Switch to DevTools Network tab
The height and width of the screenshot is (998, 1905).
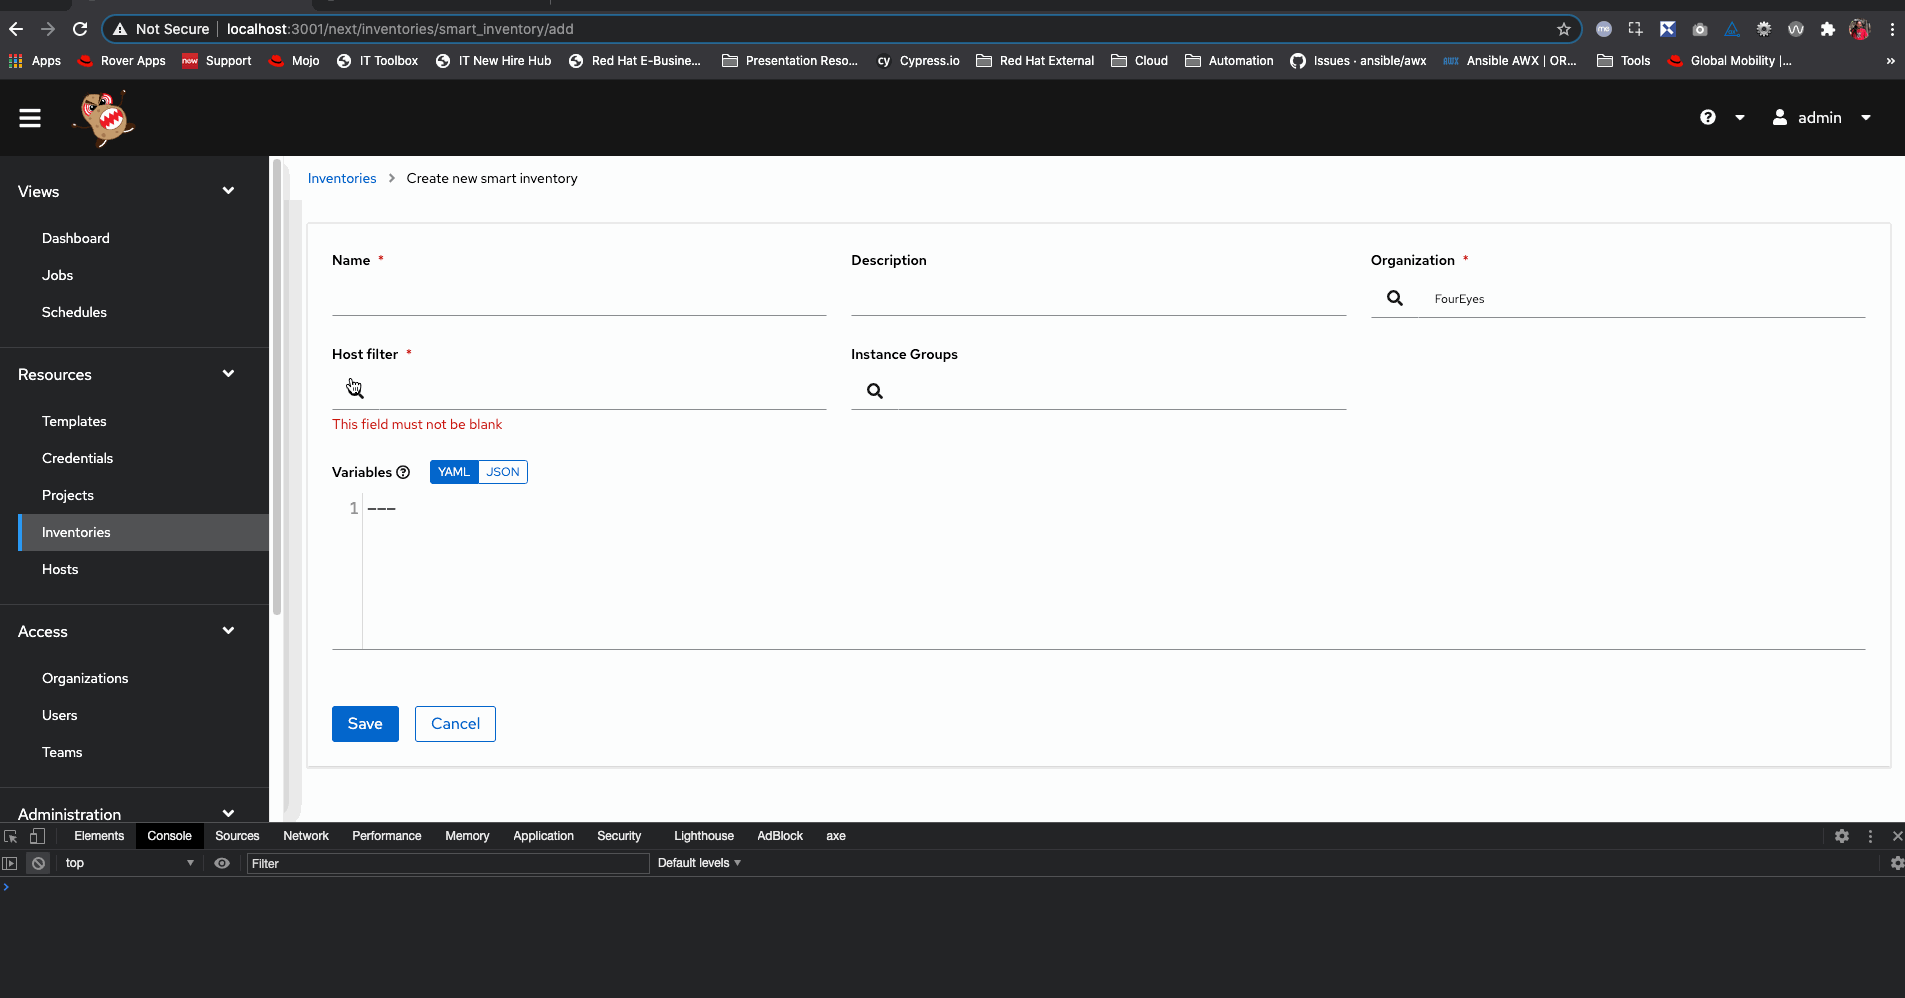tap(306, 836)
